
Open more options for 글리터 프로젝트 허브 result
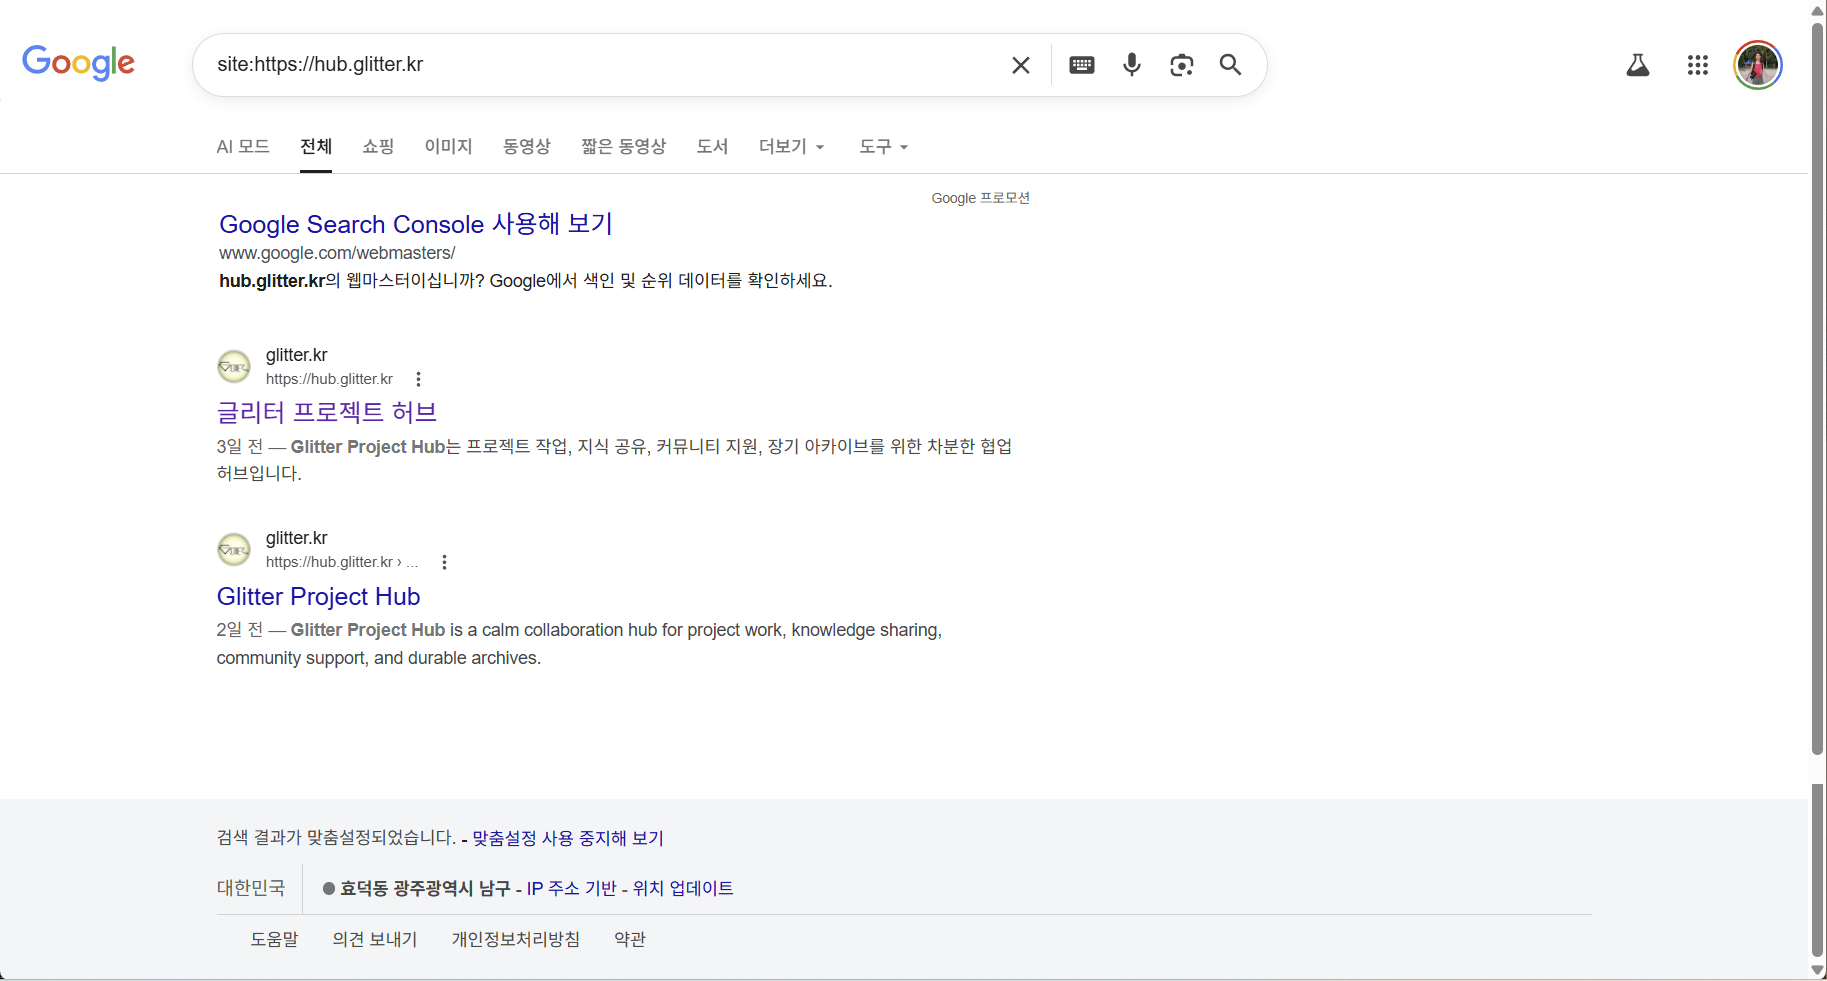point(419,379)
